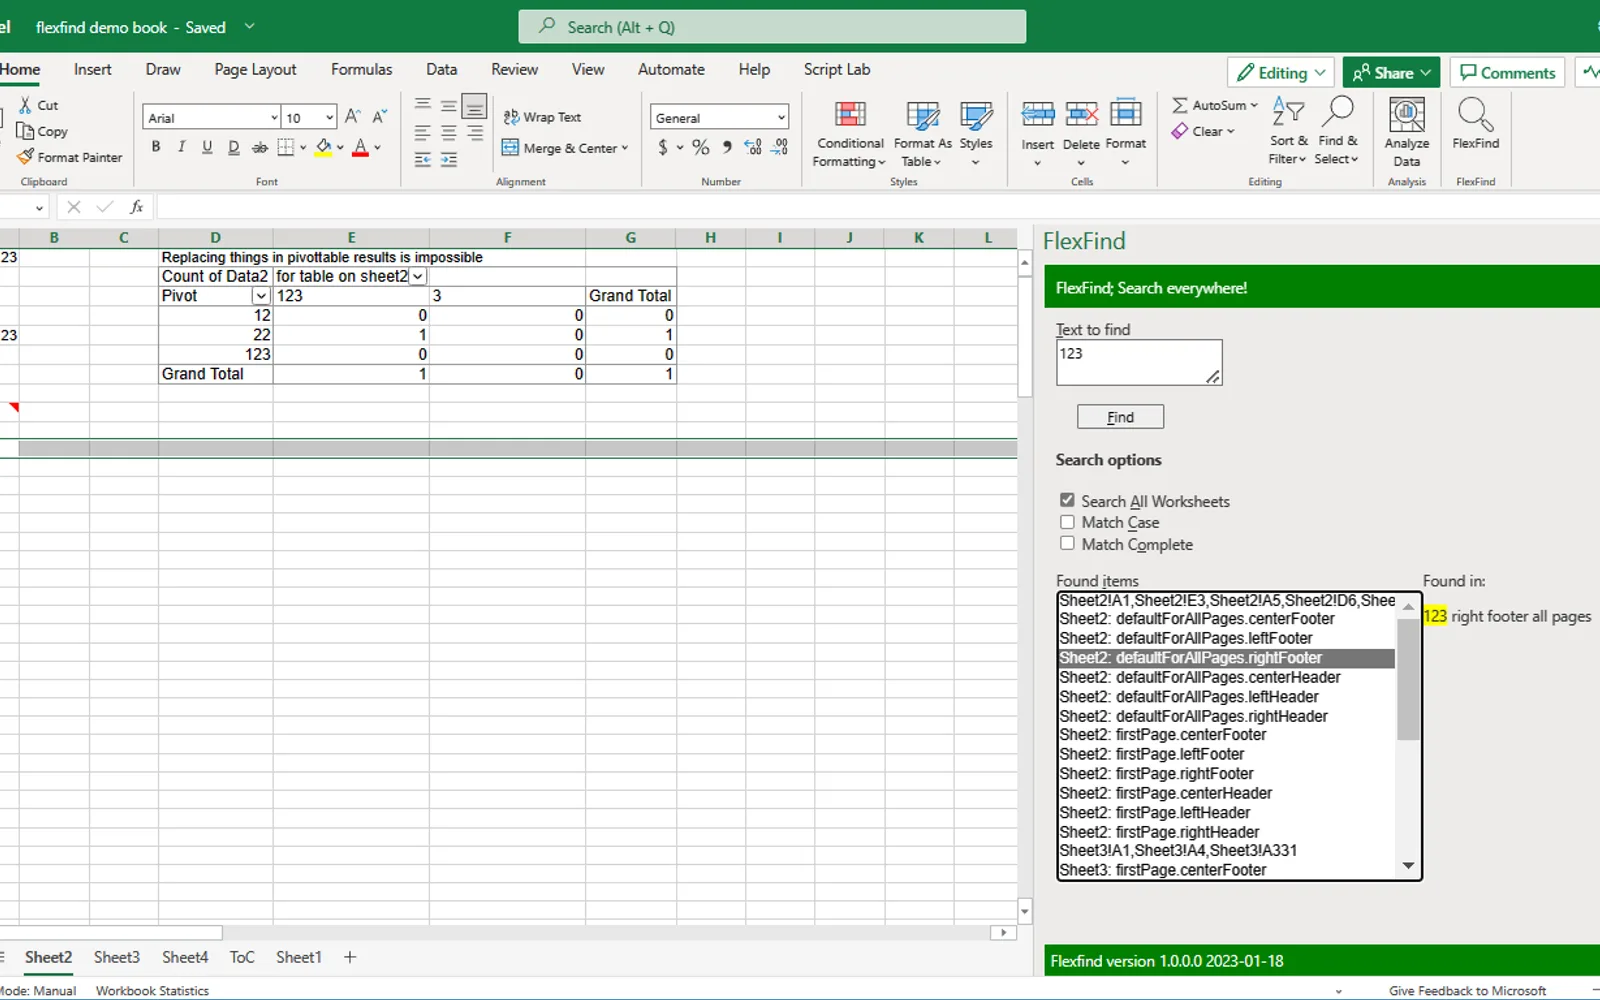Open Analyze Data tool
Image resolution: width=1600 pixels, height=1000 pixels.
[1406, 132]
